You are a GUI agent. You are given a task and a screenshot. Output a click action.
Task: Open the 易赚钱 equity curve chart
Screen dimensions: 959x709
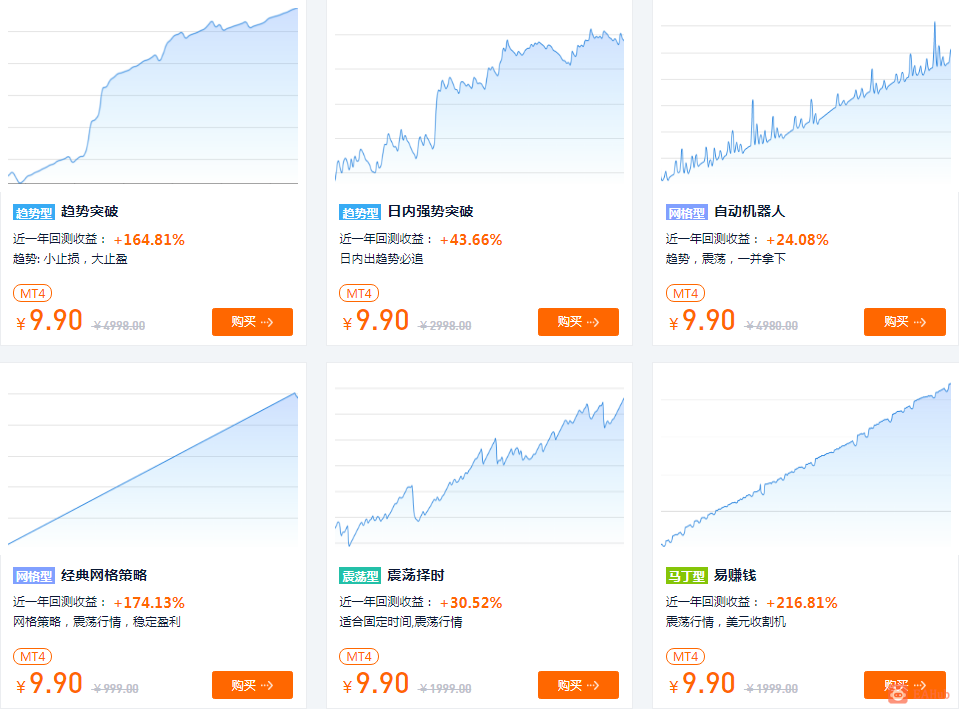click(806, 465)
